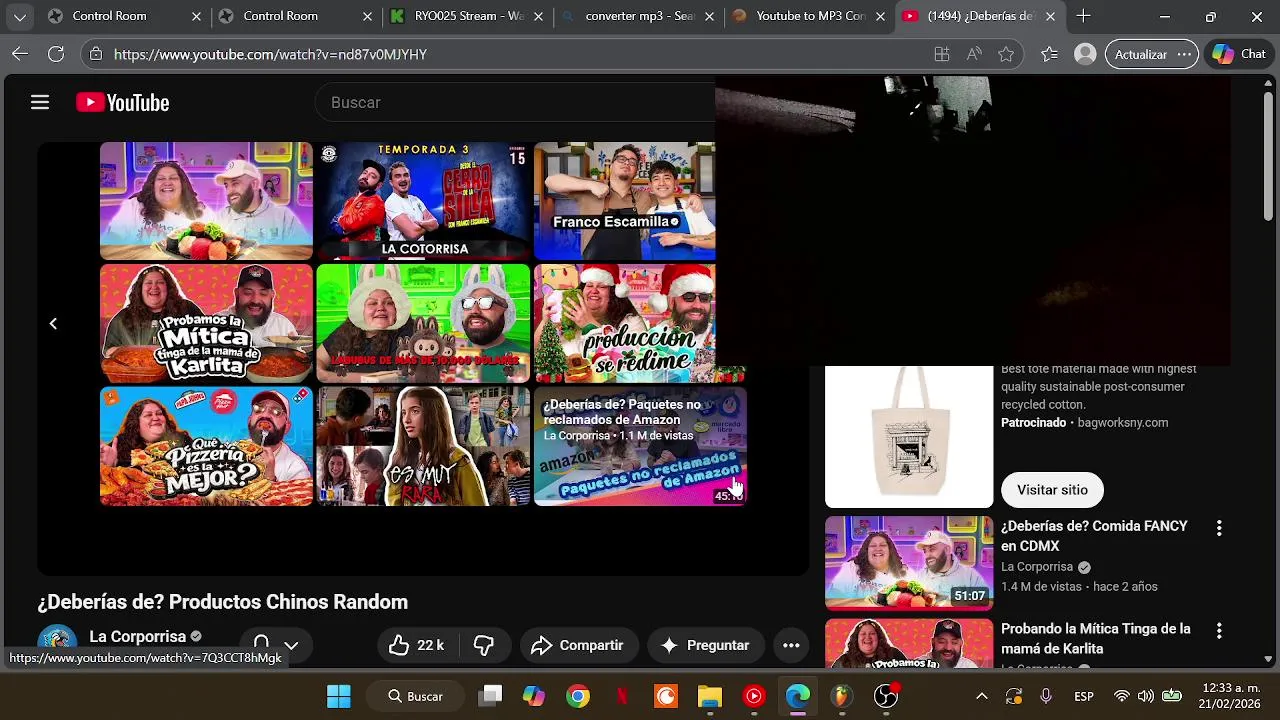Open the volume control in system tray

[x=1146, y=696]
